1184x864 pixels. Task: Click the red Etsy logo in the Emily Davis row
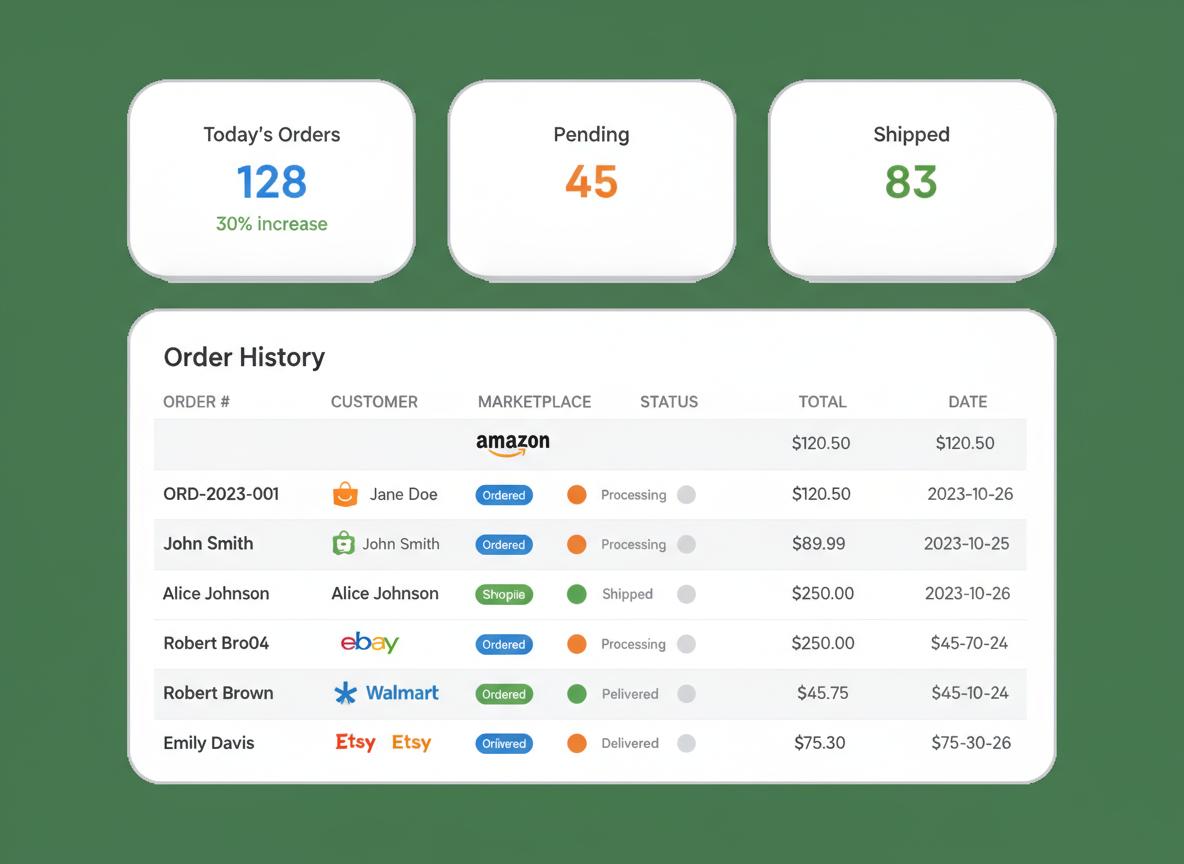tap(355, 742)
